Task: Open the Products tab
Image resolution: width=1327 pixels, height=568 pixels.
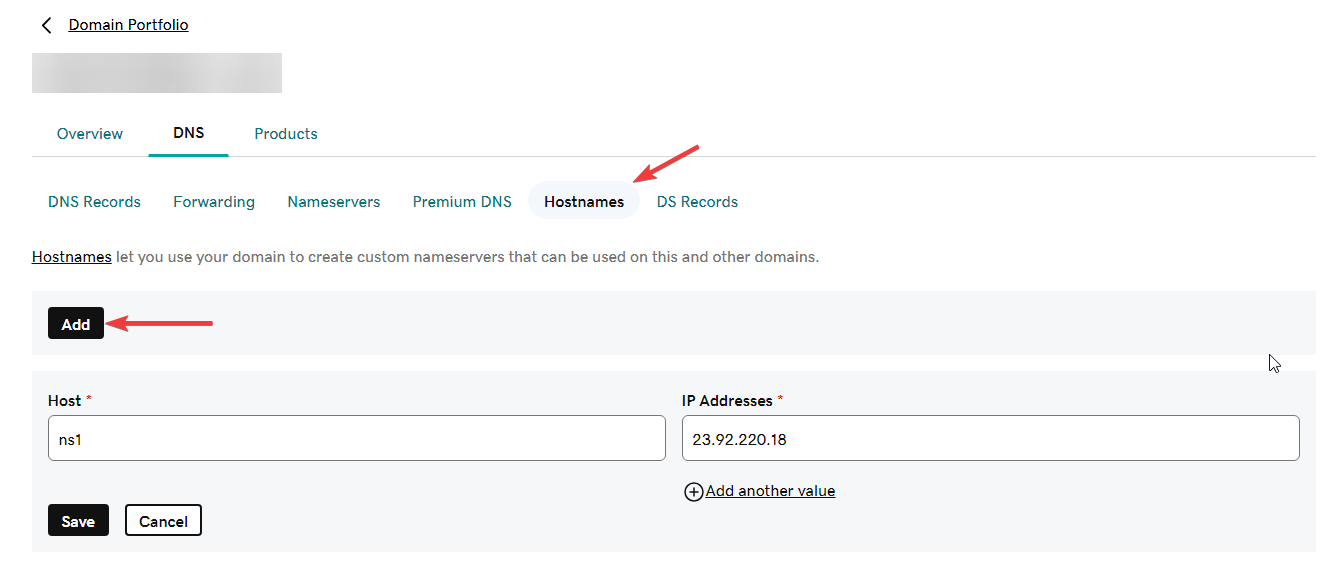Action: click(286, 134)
